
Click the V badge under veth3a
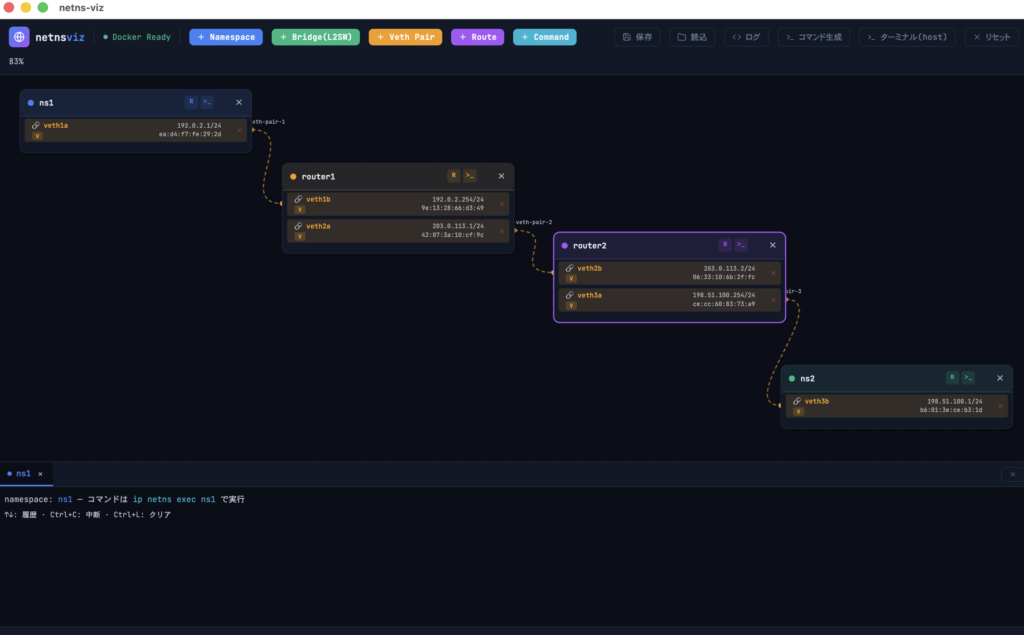(570, 306)
